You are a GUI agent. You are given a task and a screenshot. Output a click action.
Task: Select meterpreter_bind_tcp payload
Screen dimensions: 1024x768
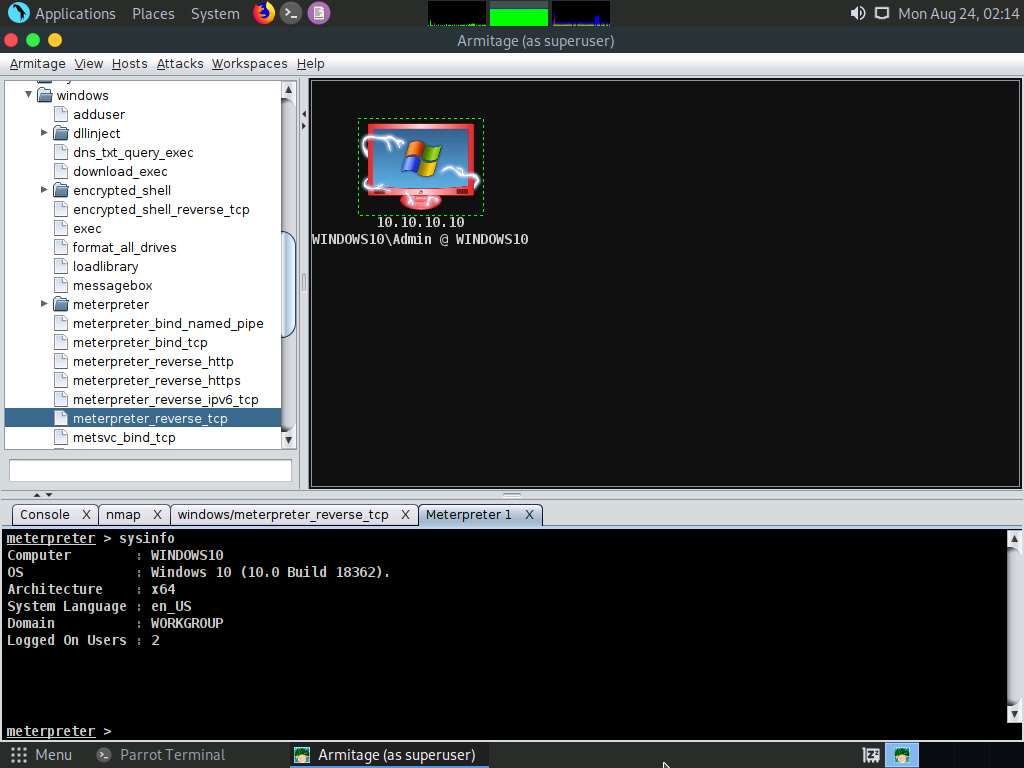(x=140, y=342)
